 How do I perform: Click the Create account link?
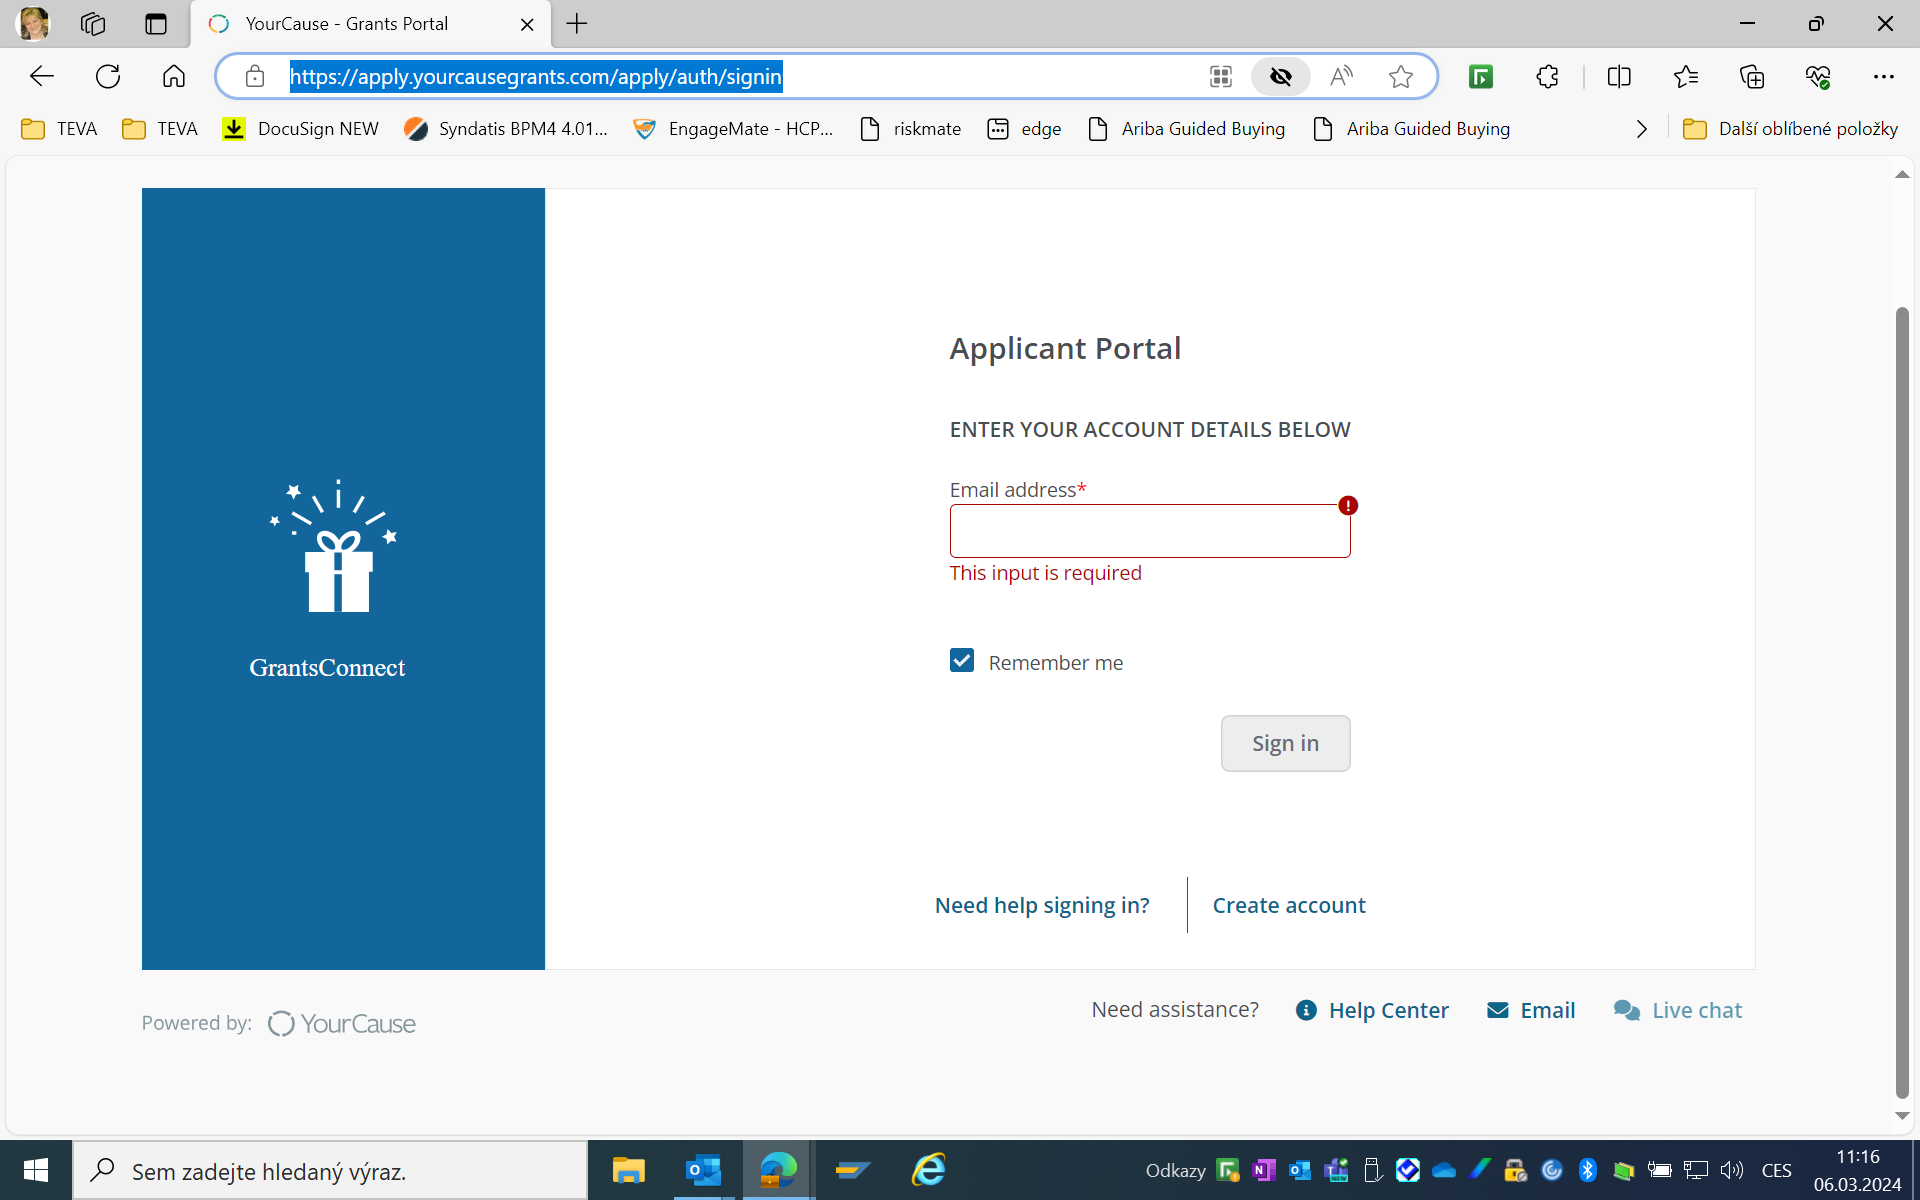(x=1289, y=905)
